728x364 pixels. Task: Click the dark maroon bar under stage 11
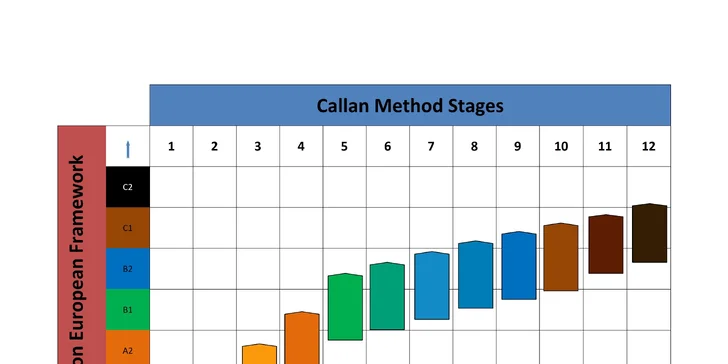pyautogui.click(x=606, y=244)
